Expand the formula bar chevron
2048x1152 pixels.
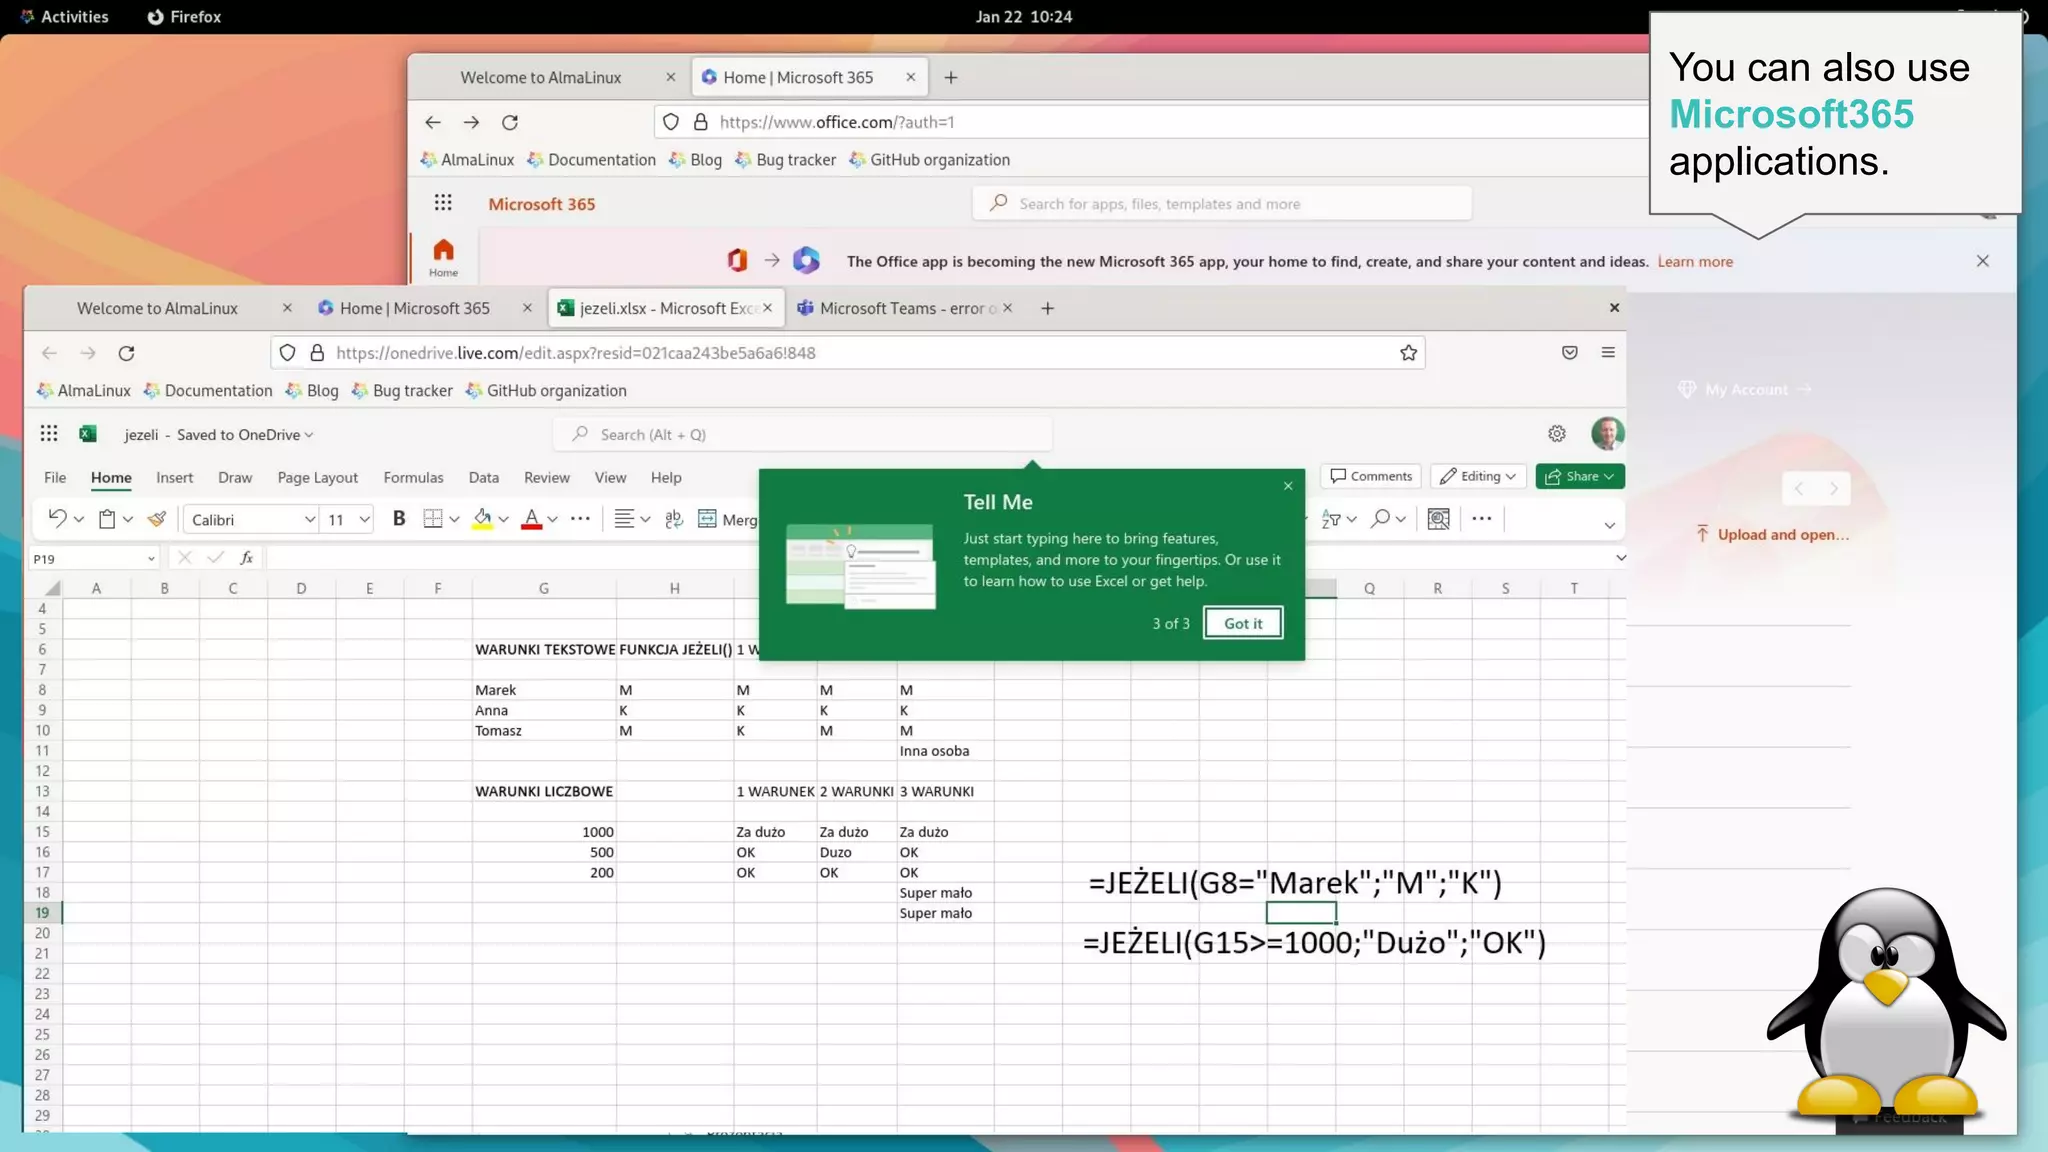[1621, 558]
